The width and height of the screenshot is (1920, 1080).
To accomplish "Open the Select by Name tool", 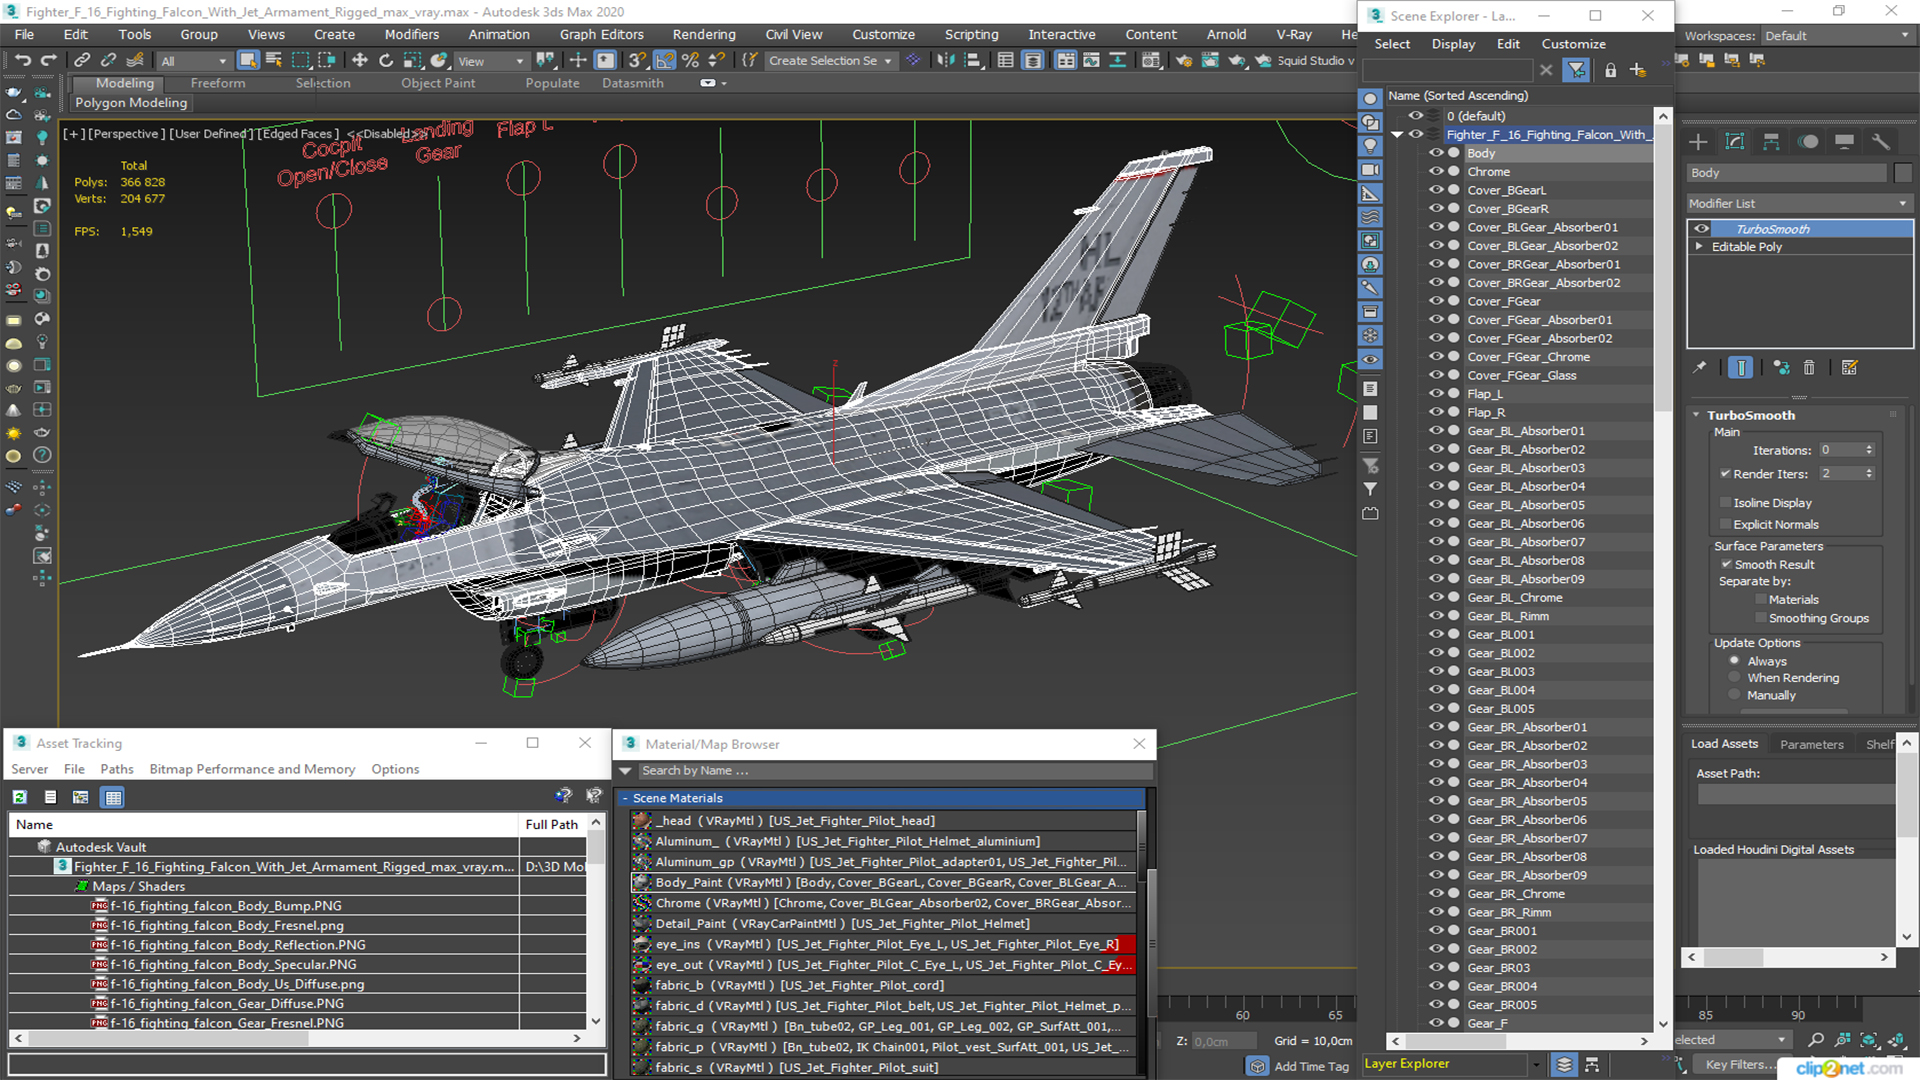I will click(x=274, y=61).
